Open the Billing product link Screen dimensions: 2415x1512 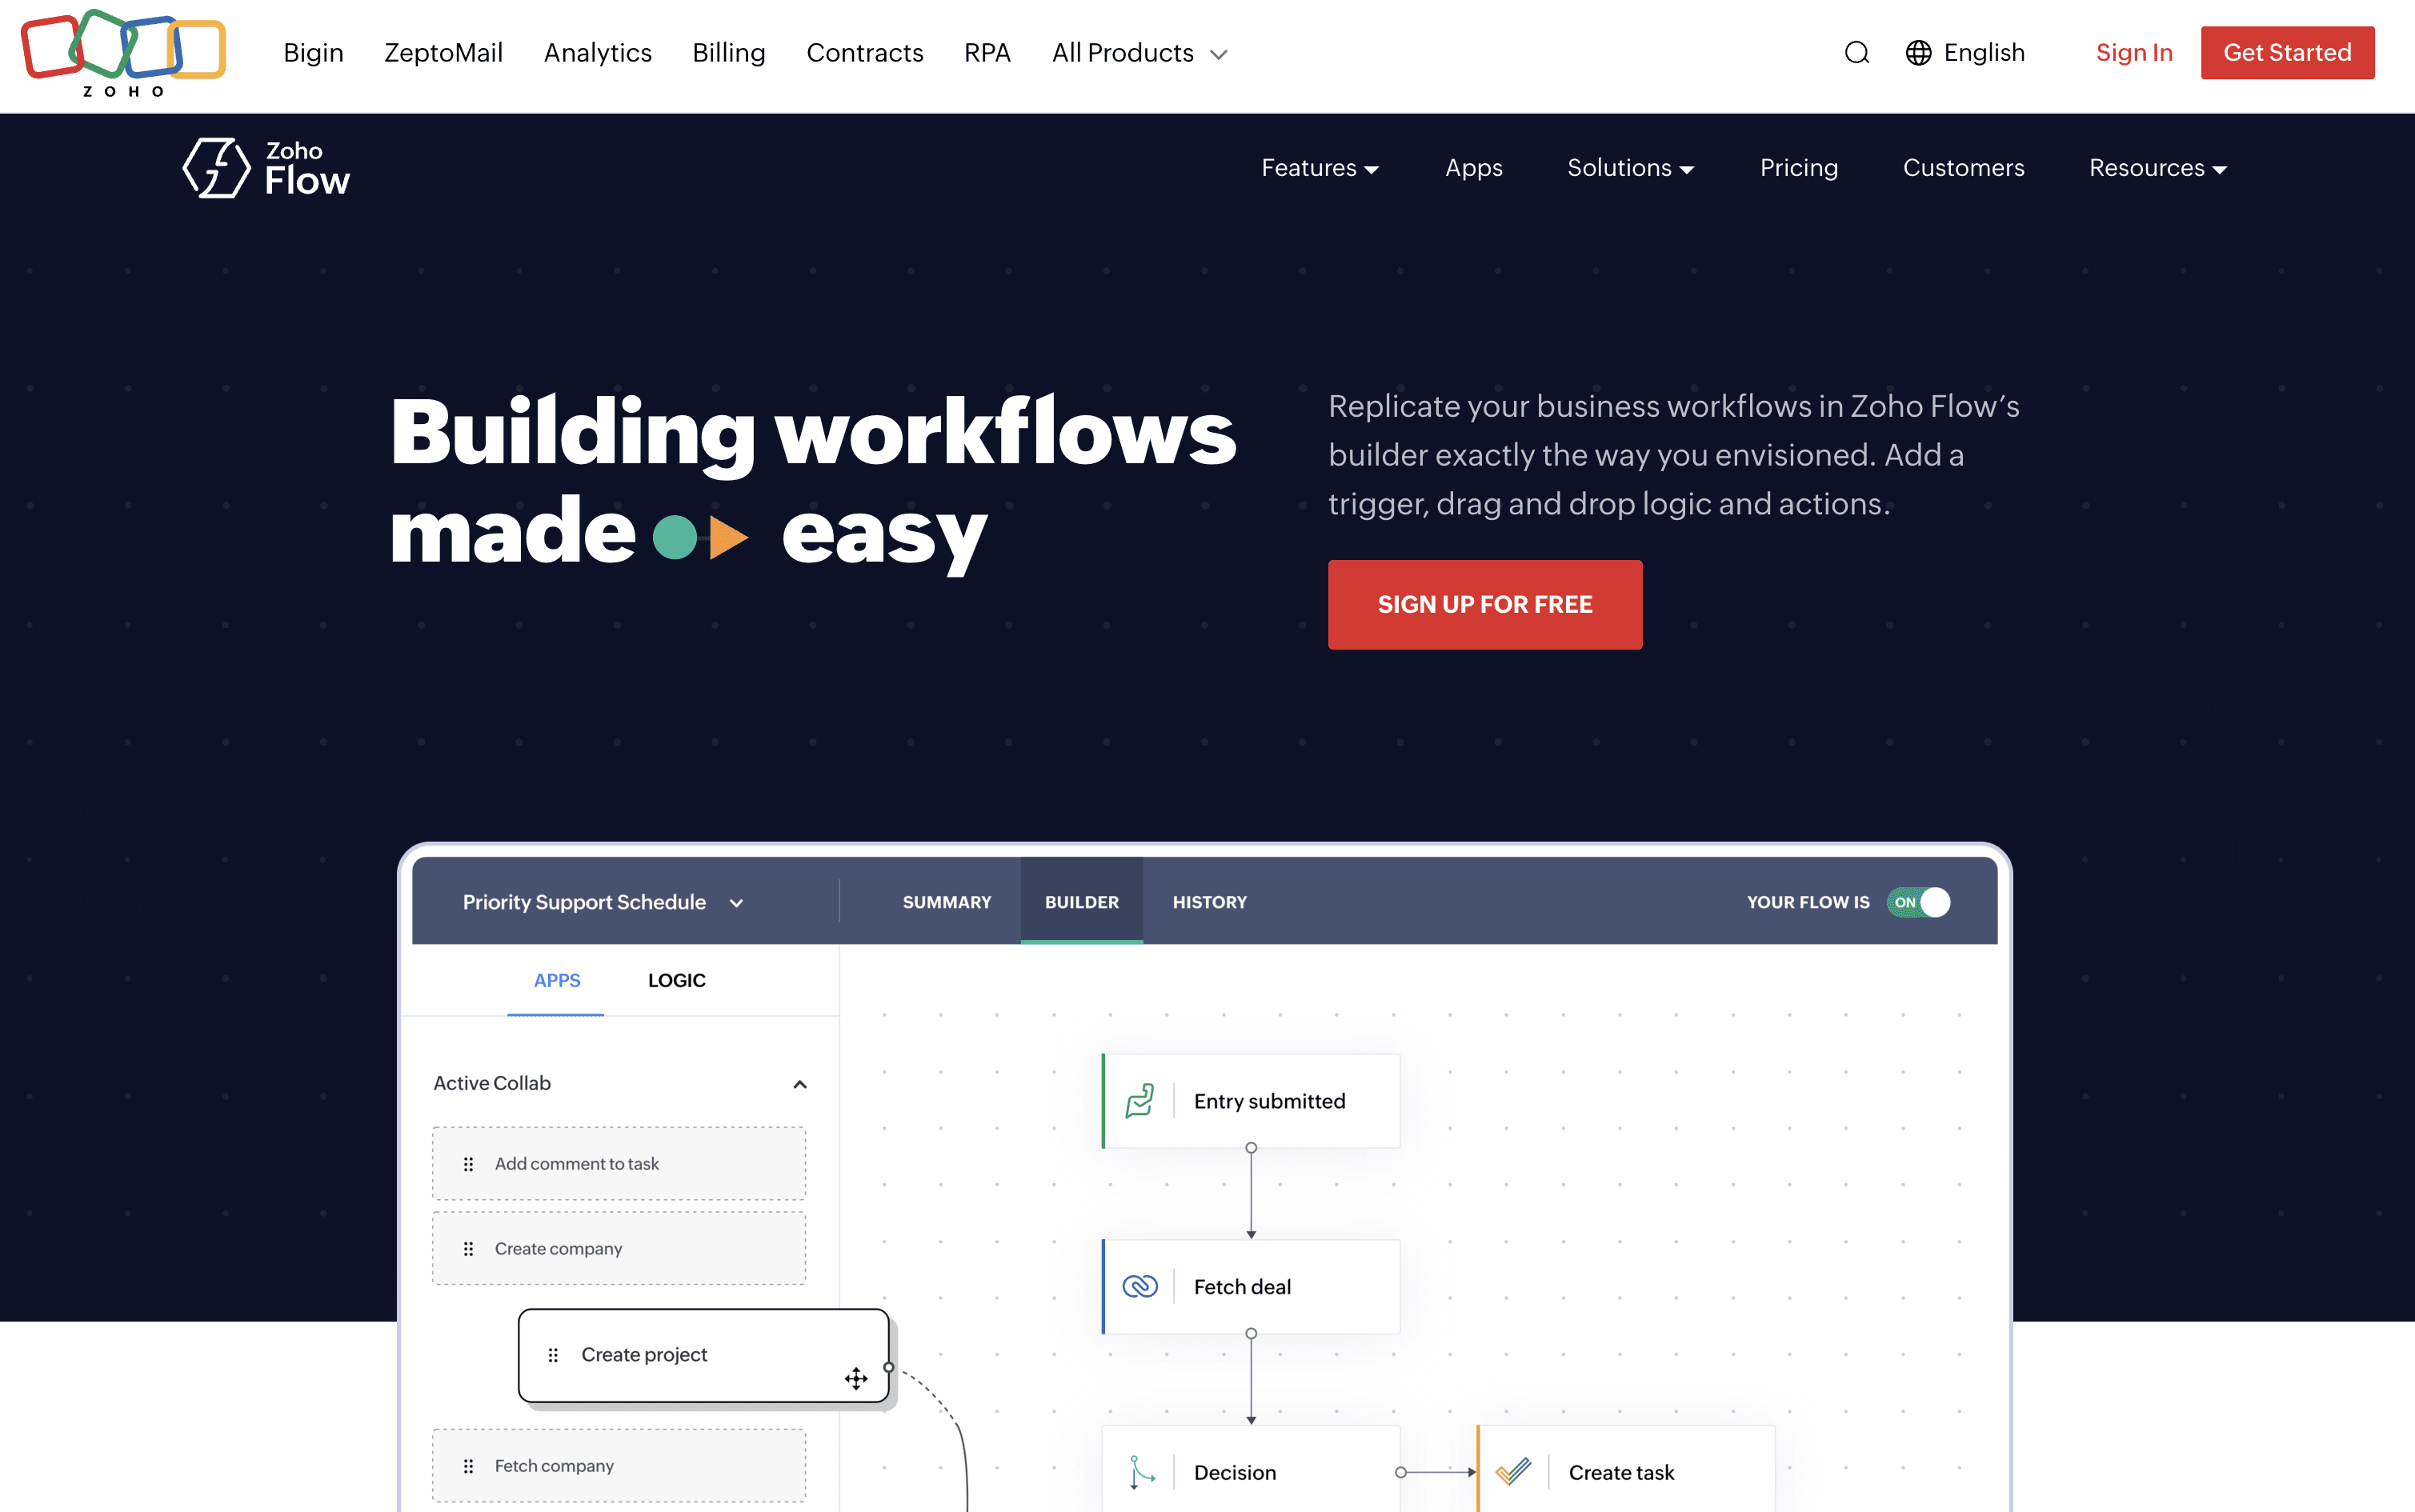pyautogui.click(x=729, y=53)
